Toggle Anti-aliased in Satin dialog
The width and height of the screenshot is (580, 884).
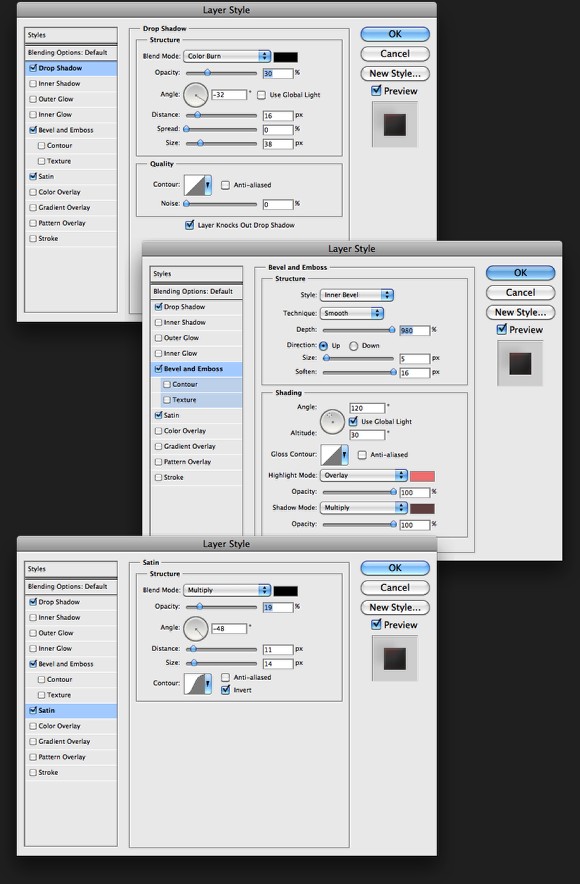pyautogui.click(x=225, y=677)
